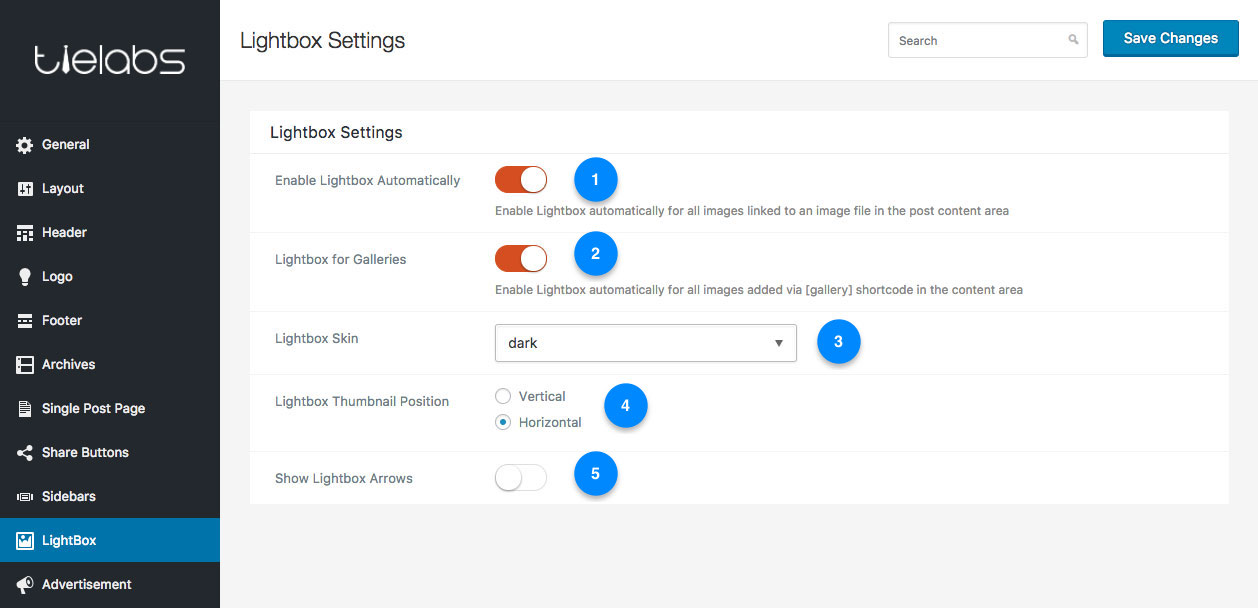Click the Archives icon

tap(25, 365)
